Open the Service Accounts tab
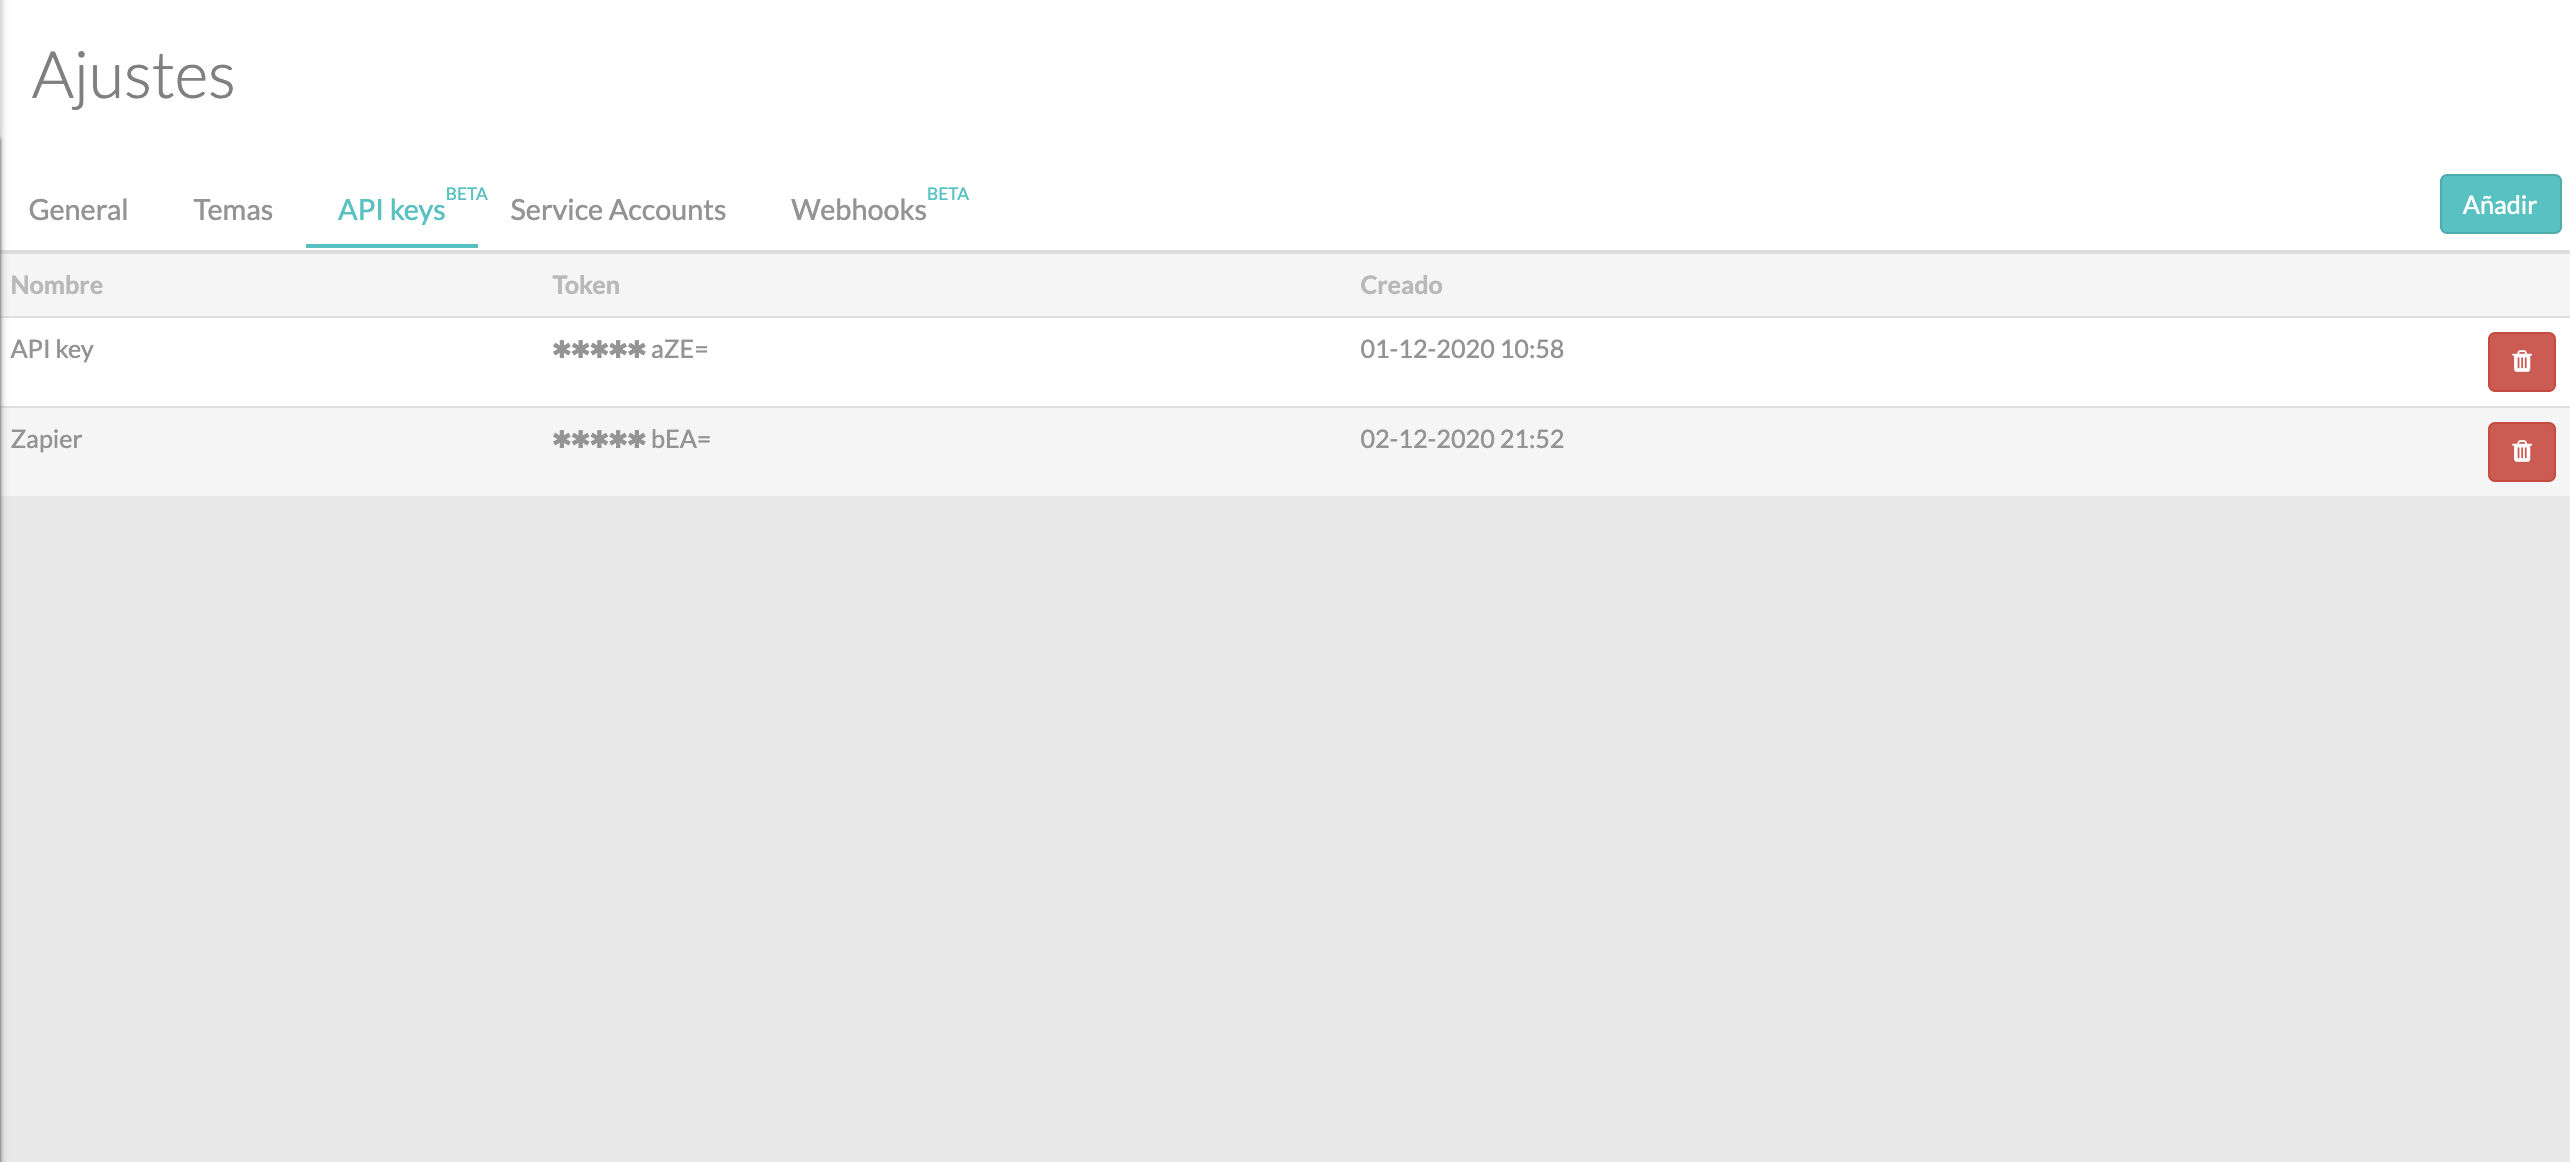Viewport: 2570px width, 1162px height. click(618, 210)
